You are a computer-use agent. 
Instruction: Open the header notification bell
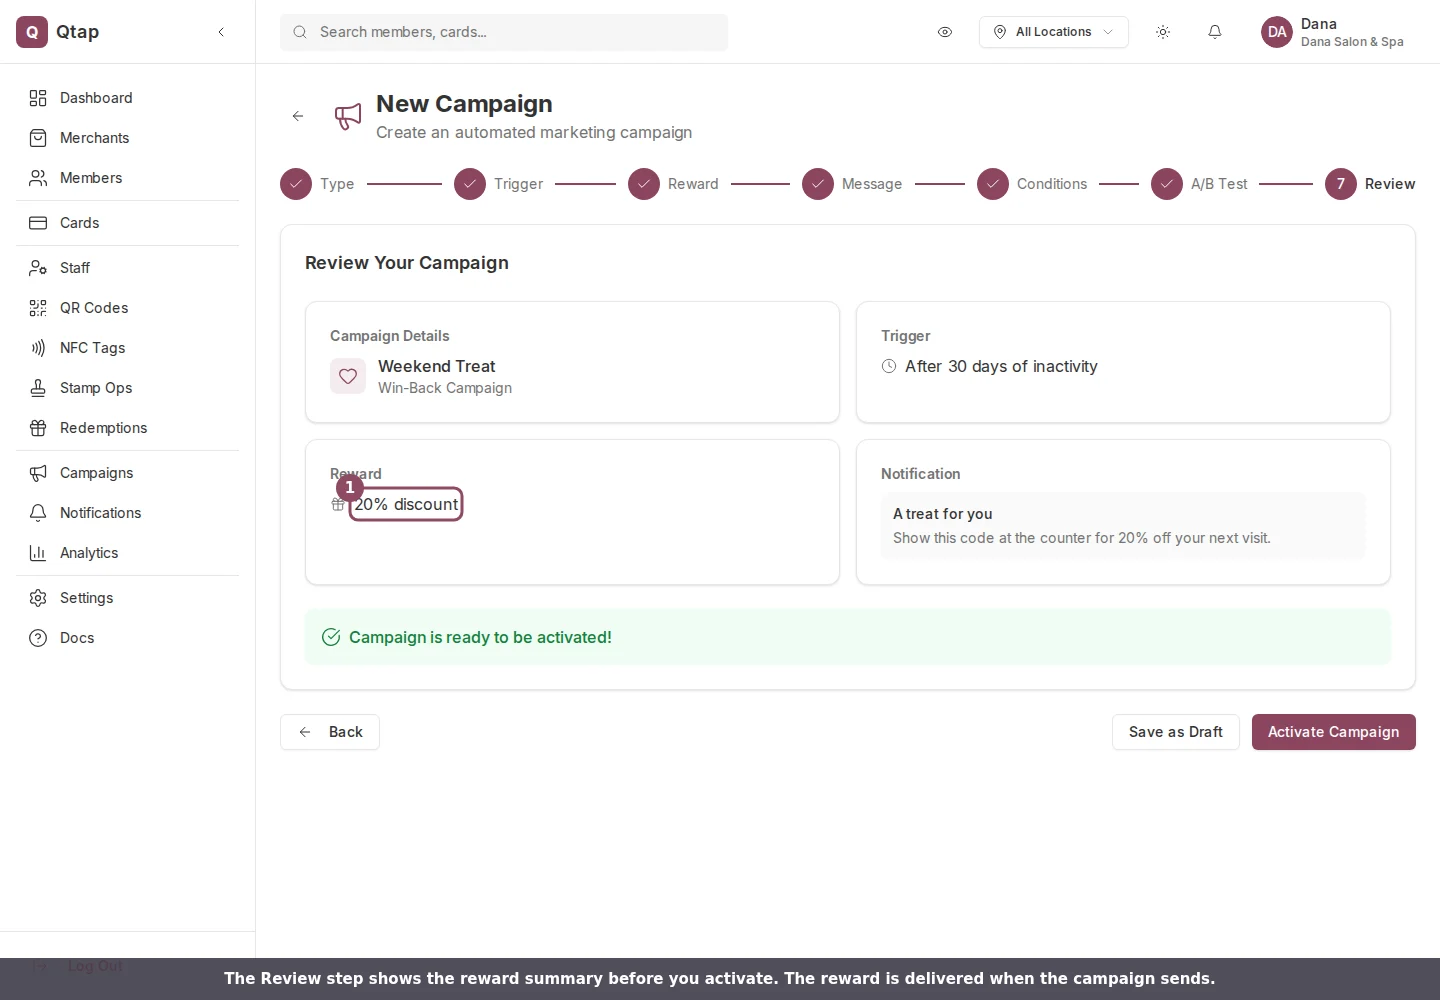point(1215,32)
